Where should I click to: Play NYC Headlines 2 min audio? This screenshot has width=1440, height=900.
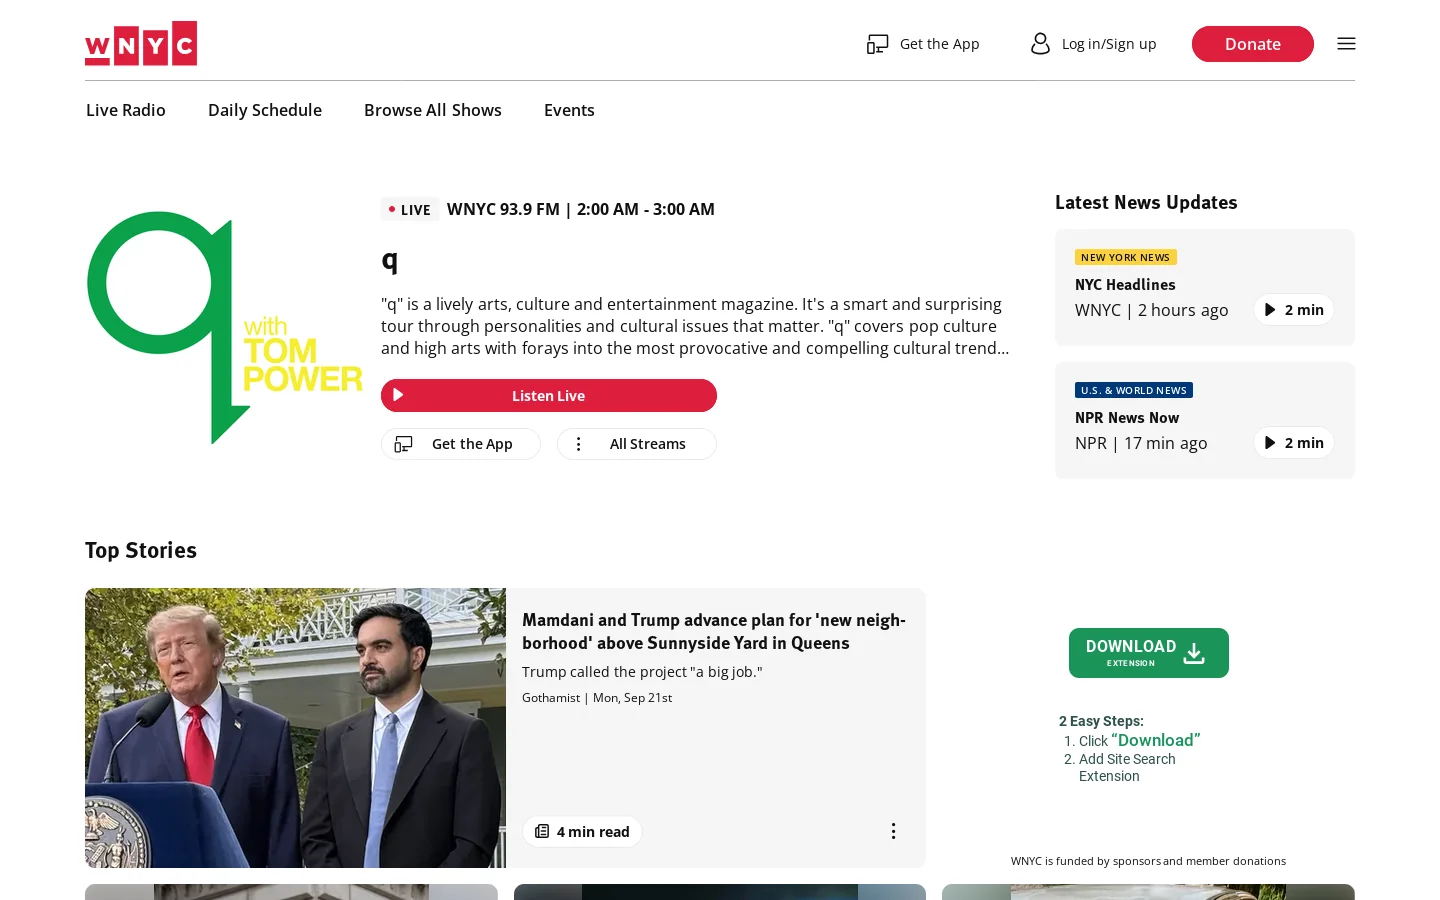click(1294, 310)
